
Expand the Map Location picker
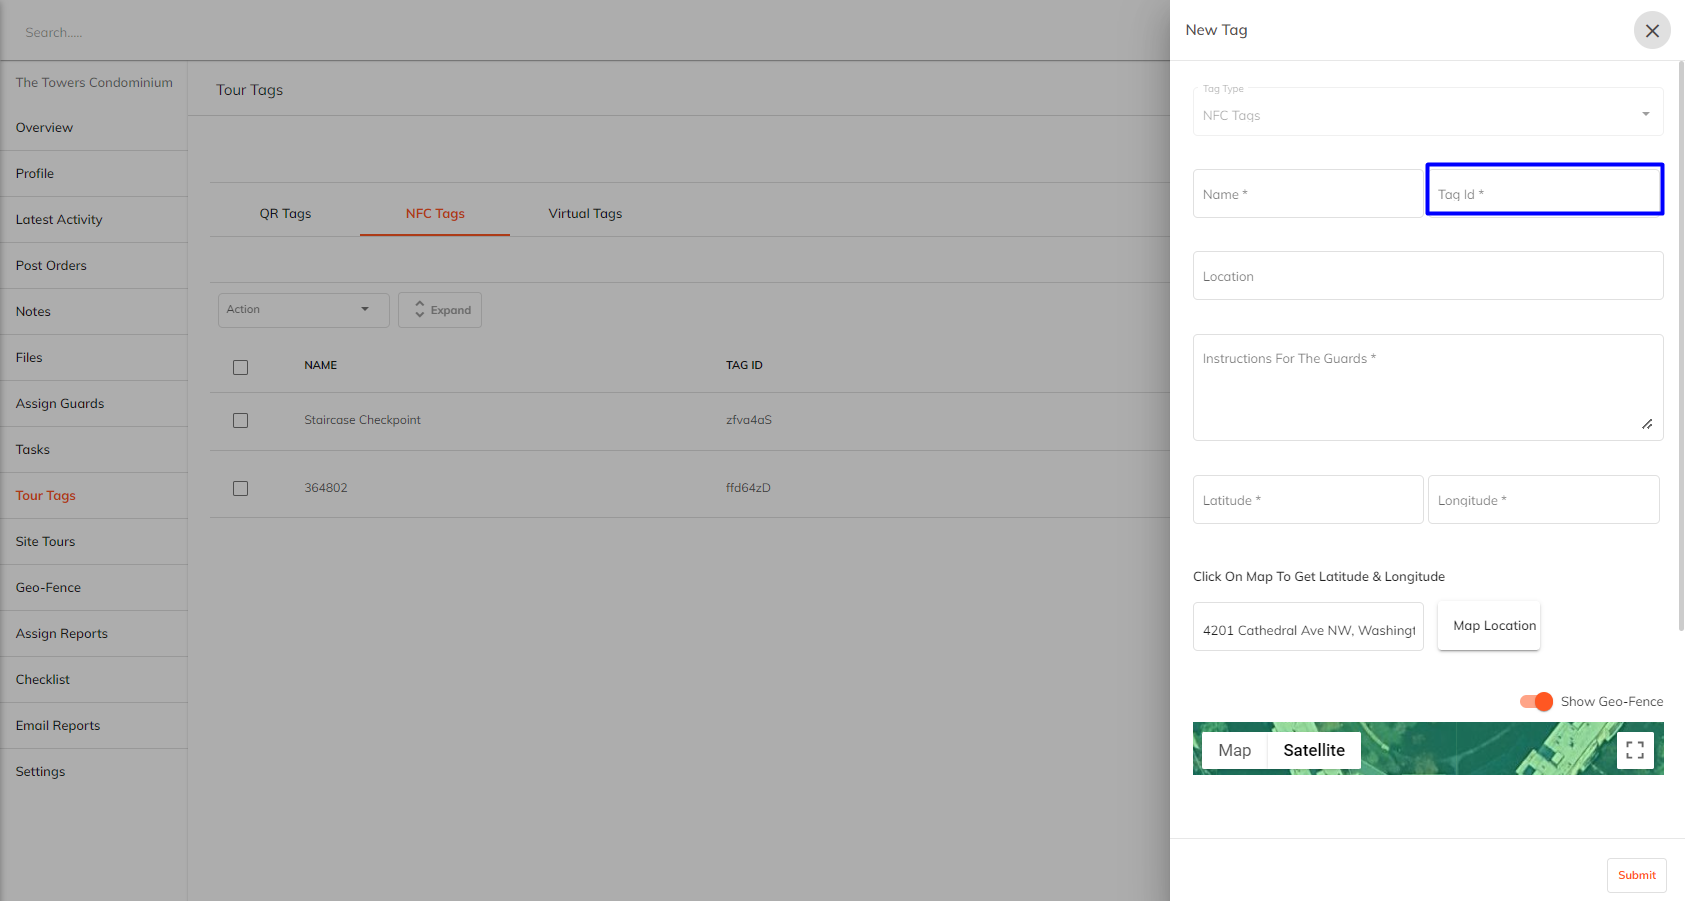1489,625
